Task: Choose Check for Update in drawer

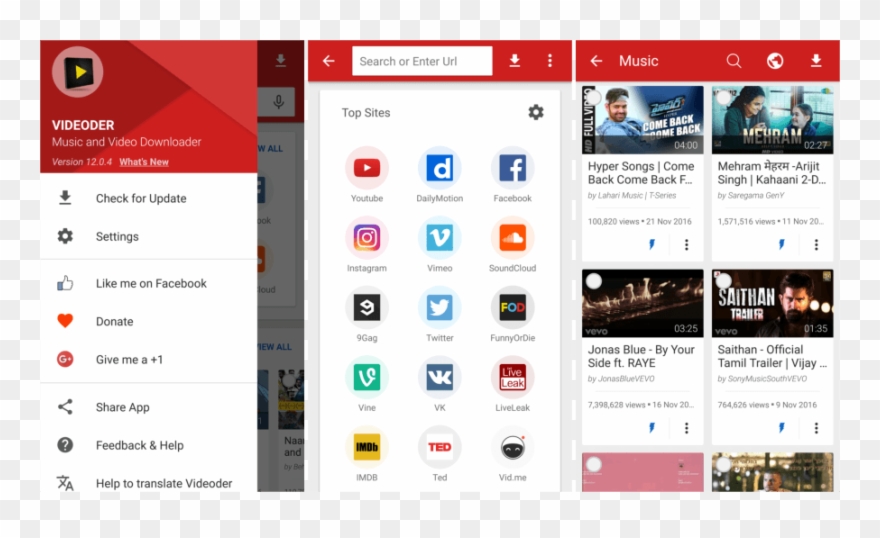Action: (x=141, y=198)
